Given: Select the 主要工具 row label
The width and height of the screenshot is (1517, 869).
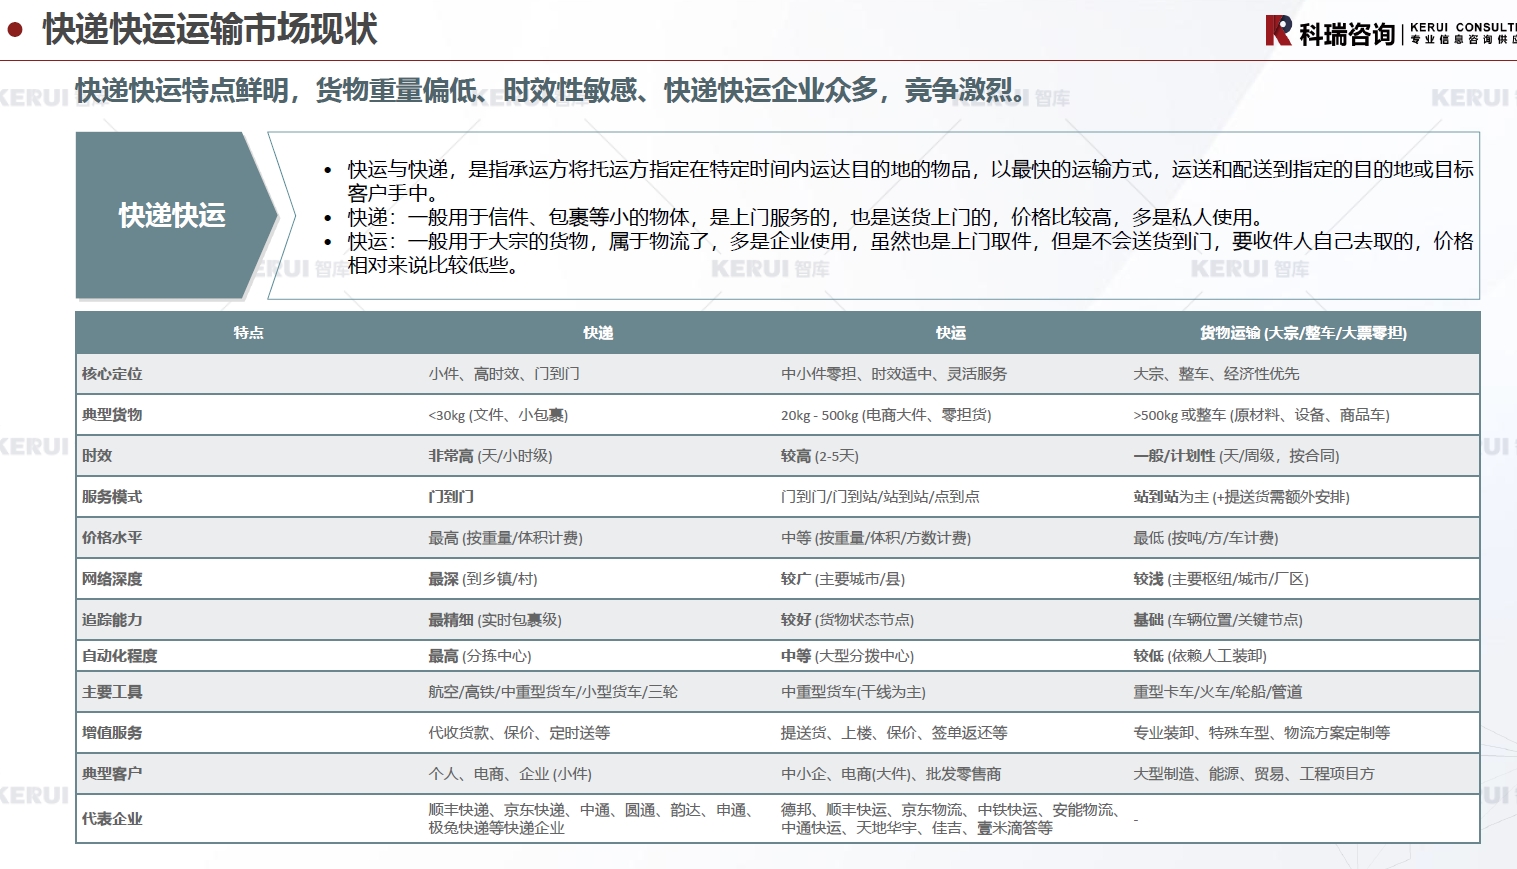Looking at the screenshot, I should pos(112,692).
